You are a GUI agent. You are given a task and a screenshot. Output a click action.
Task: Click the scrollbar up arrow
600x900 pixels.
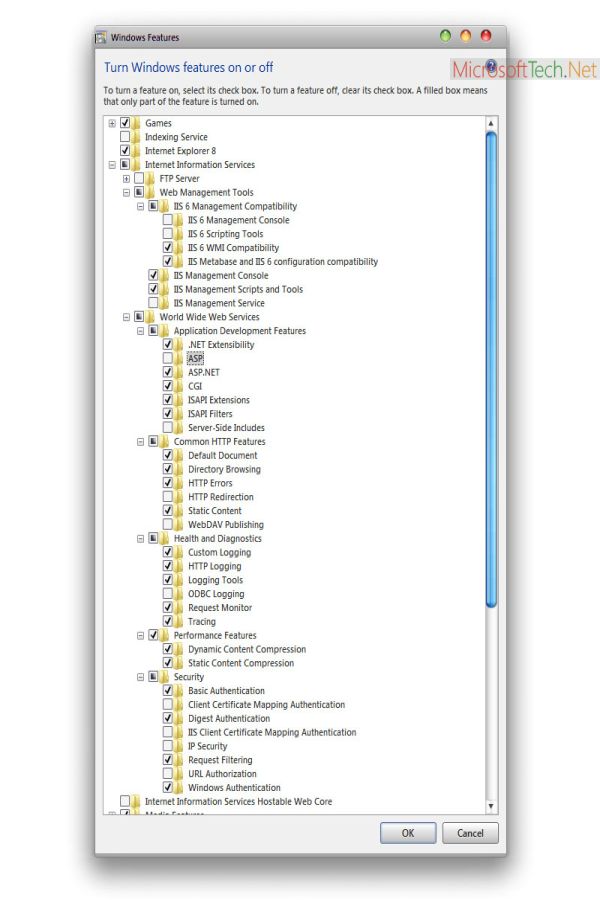pos(491,123)
